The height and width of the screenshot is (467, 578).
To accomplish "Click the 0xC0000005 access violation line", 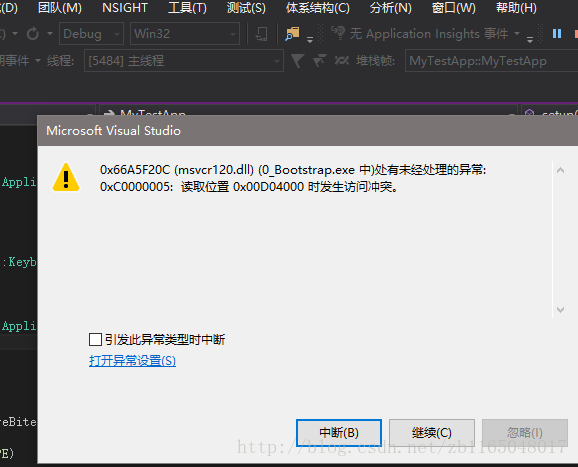I will point(249,187).
